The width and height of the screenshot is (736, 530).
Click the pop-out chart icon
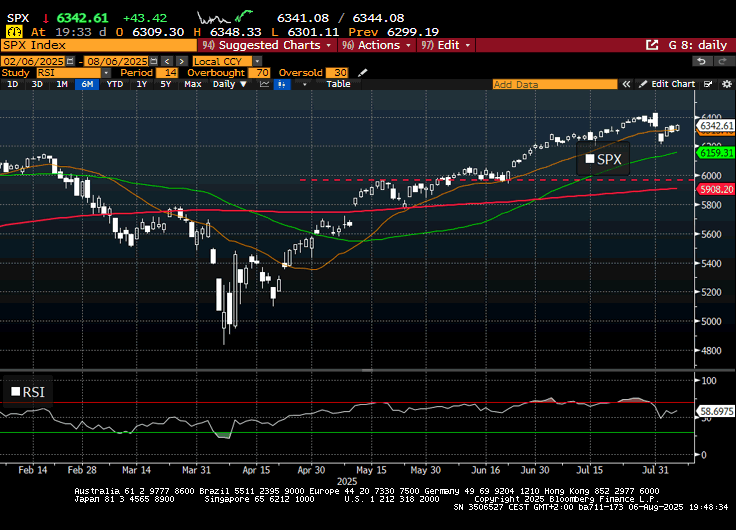click(652, 45)
